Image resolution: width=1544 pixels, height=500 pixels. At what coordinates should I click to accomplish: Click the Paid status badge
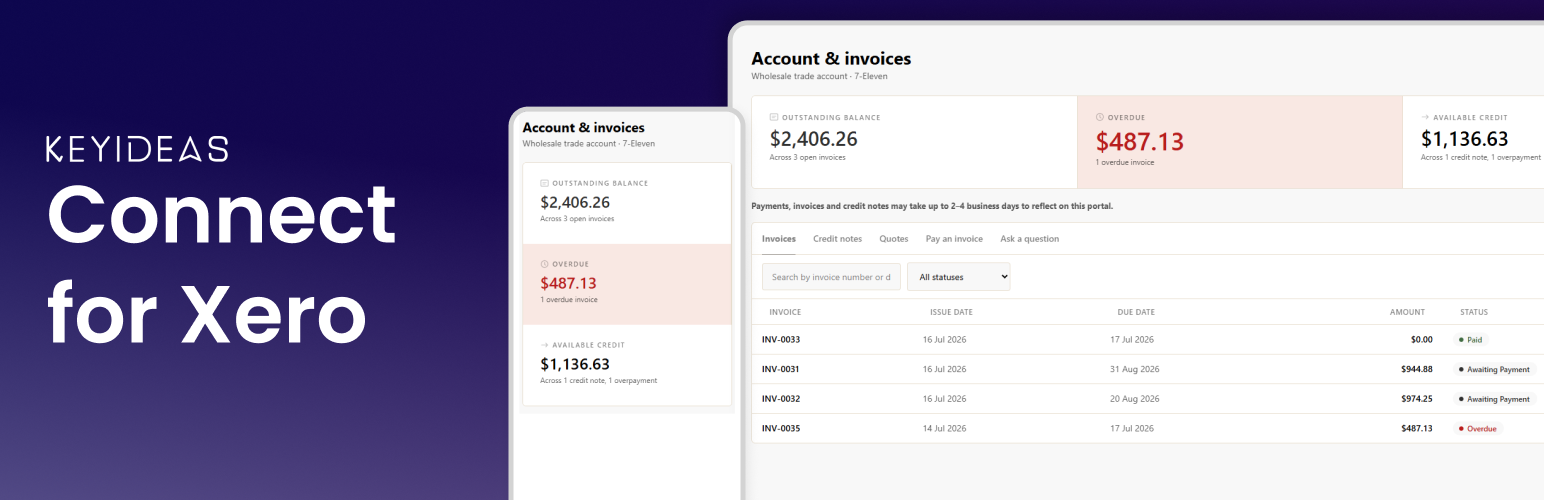coord(1471,340)
